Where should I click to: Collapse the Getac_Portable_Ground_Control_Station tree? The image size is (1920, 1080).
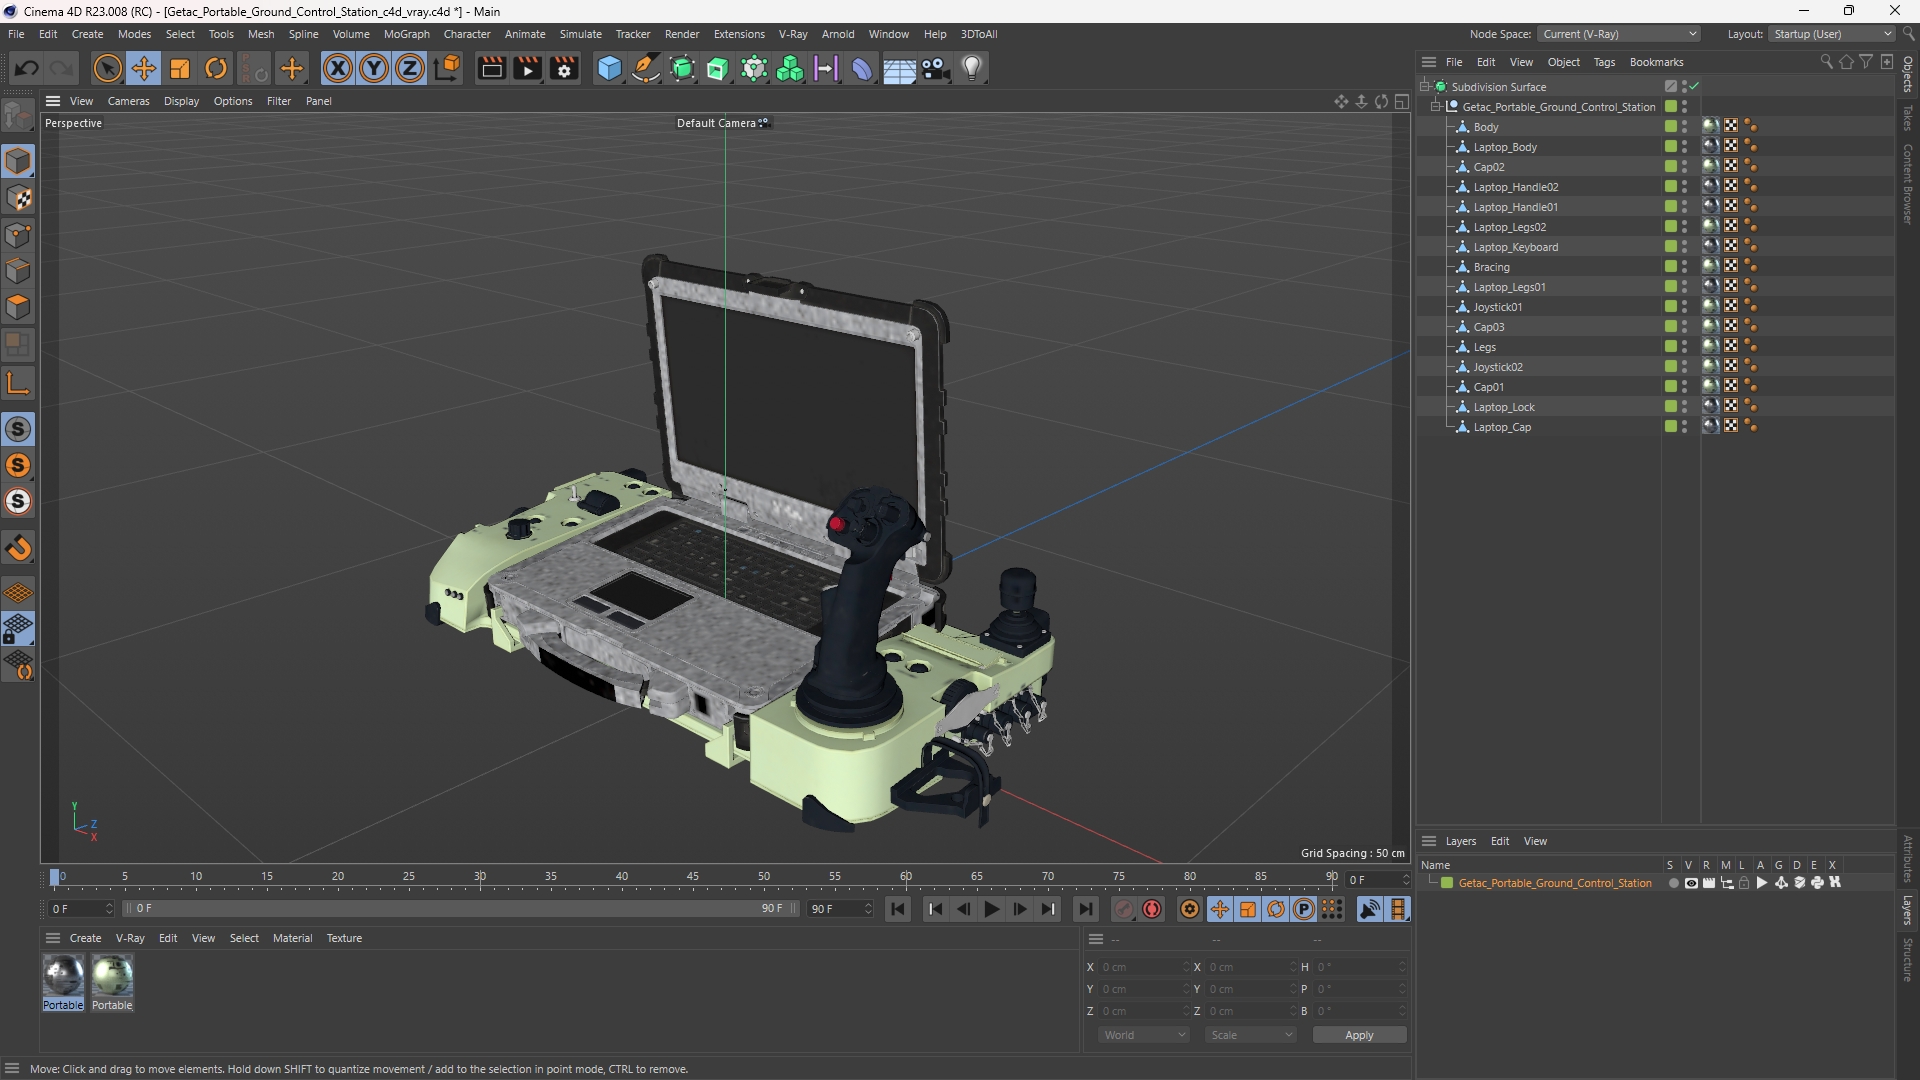pyautogui.click(x=1436, y=107)
